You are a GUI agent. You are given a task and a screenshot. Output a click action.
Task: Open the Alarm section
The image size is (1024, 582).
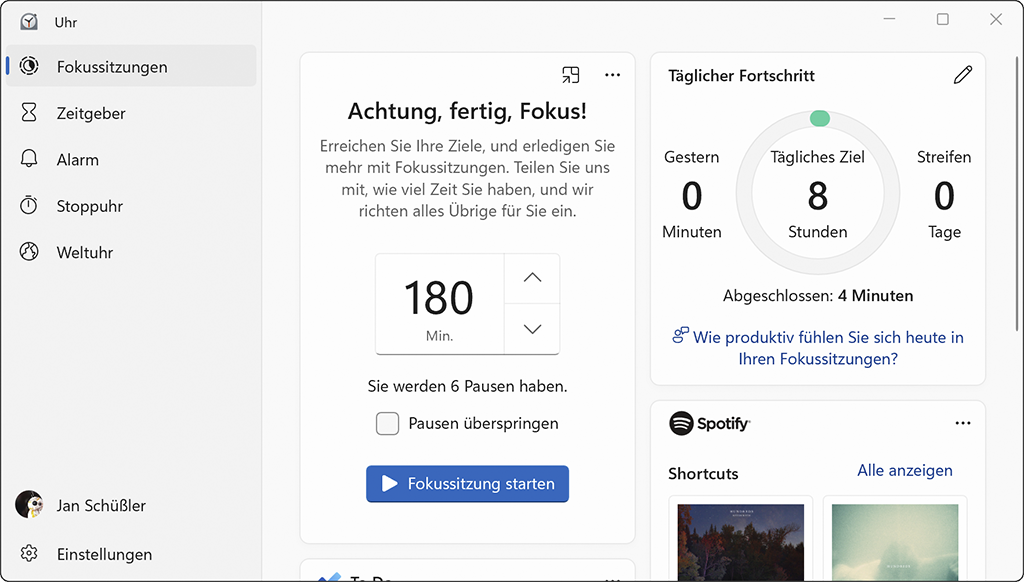coord(77,160)
